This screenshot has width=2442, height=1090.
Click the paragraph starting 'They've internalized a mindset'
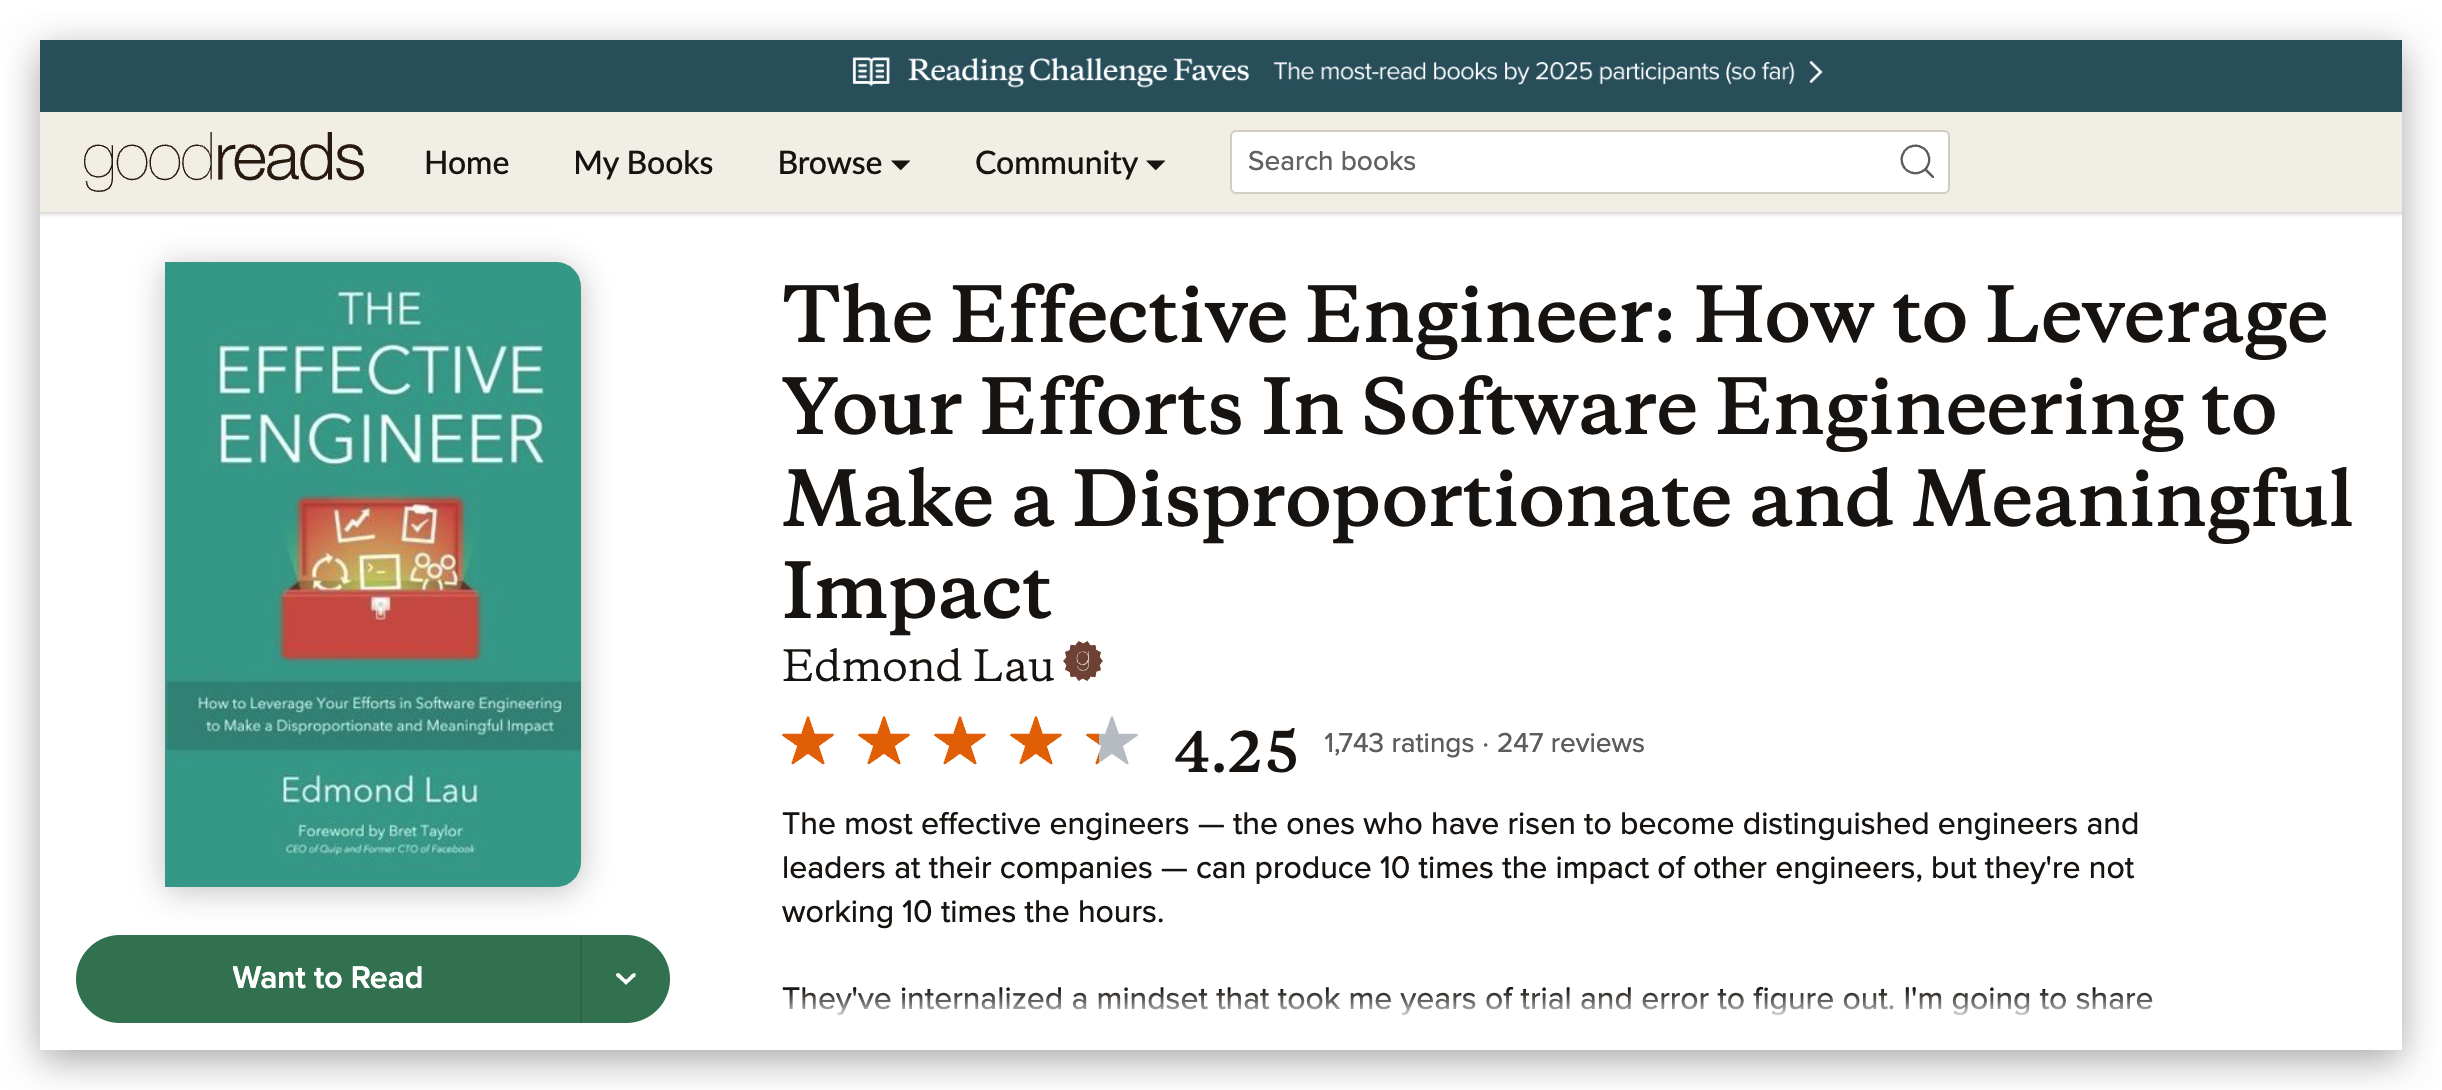tap(1467, 998)
